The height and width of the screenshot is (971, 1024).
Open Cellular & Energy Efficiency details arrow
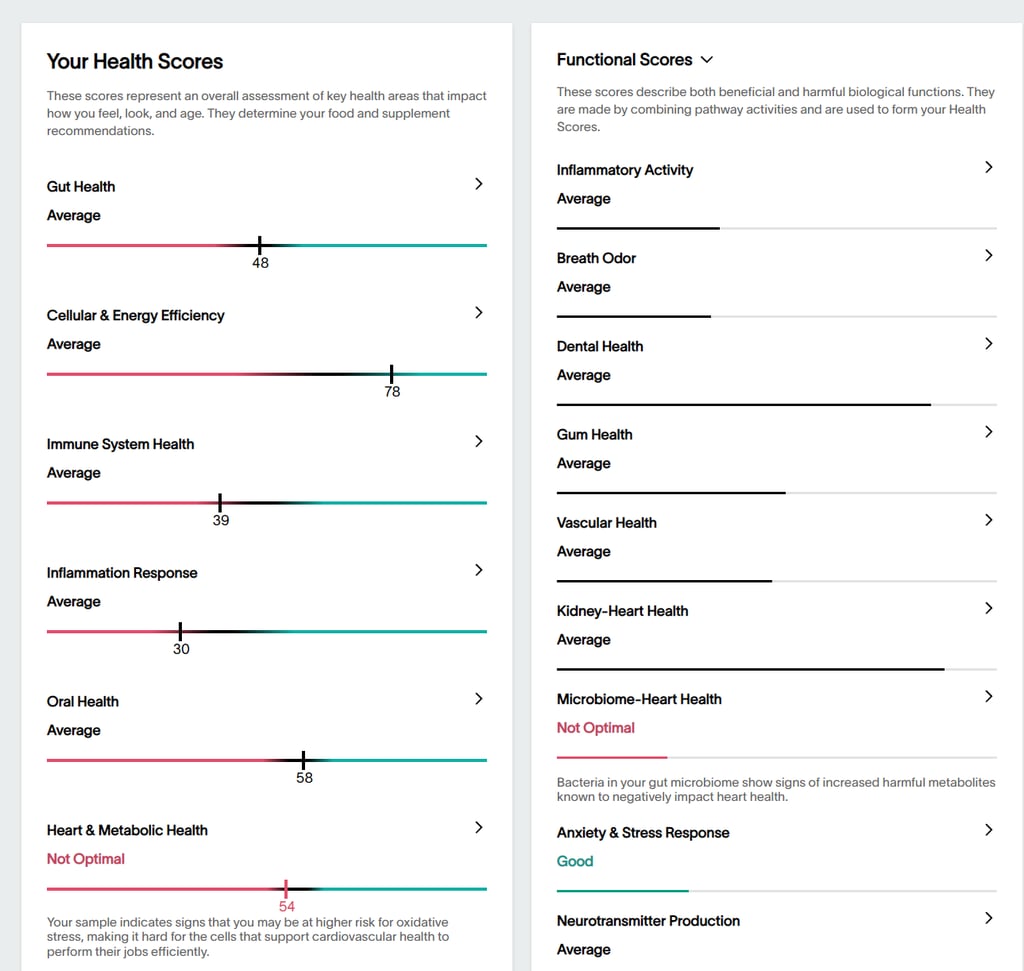click(478, 313)
